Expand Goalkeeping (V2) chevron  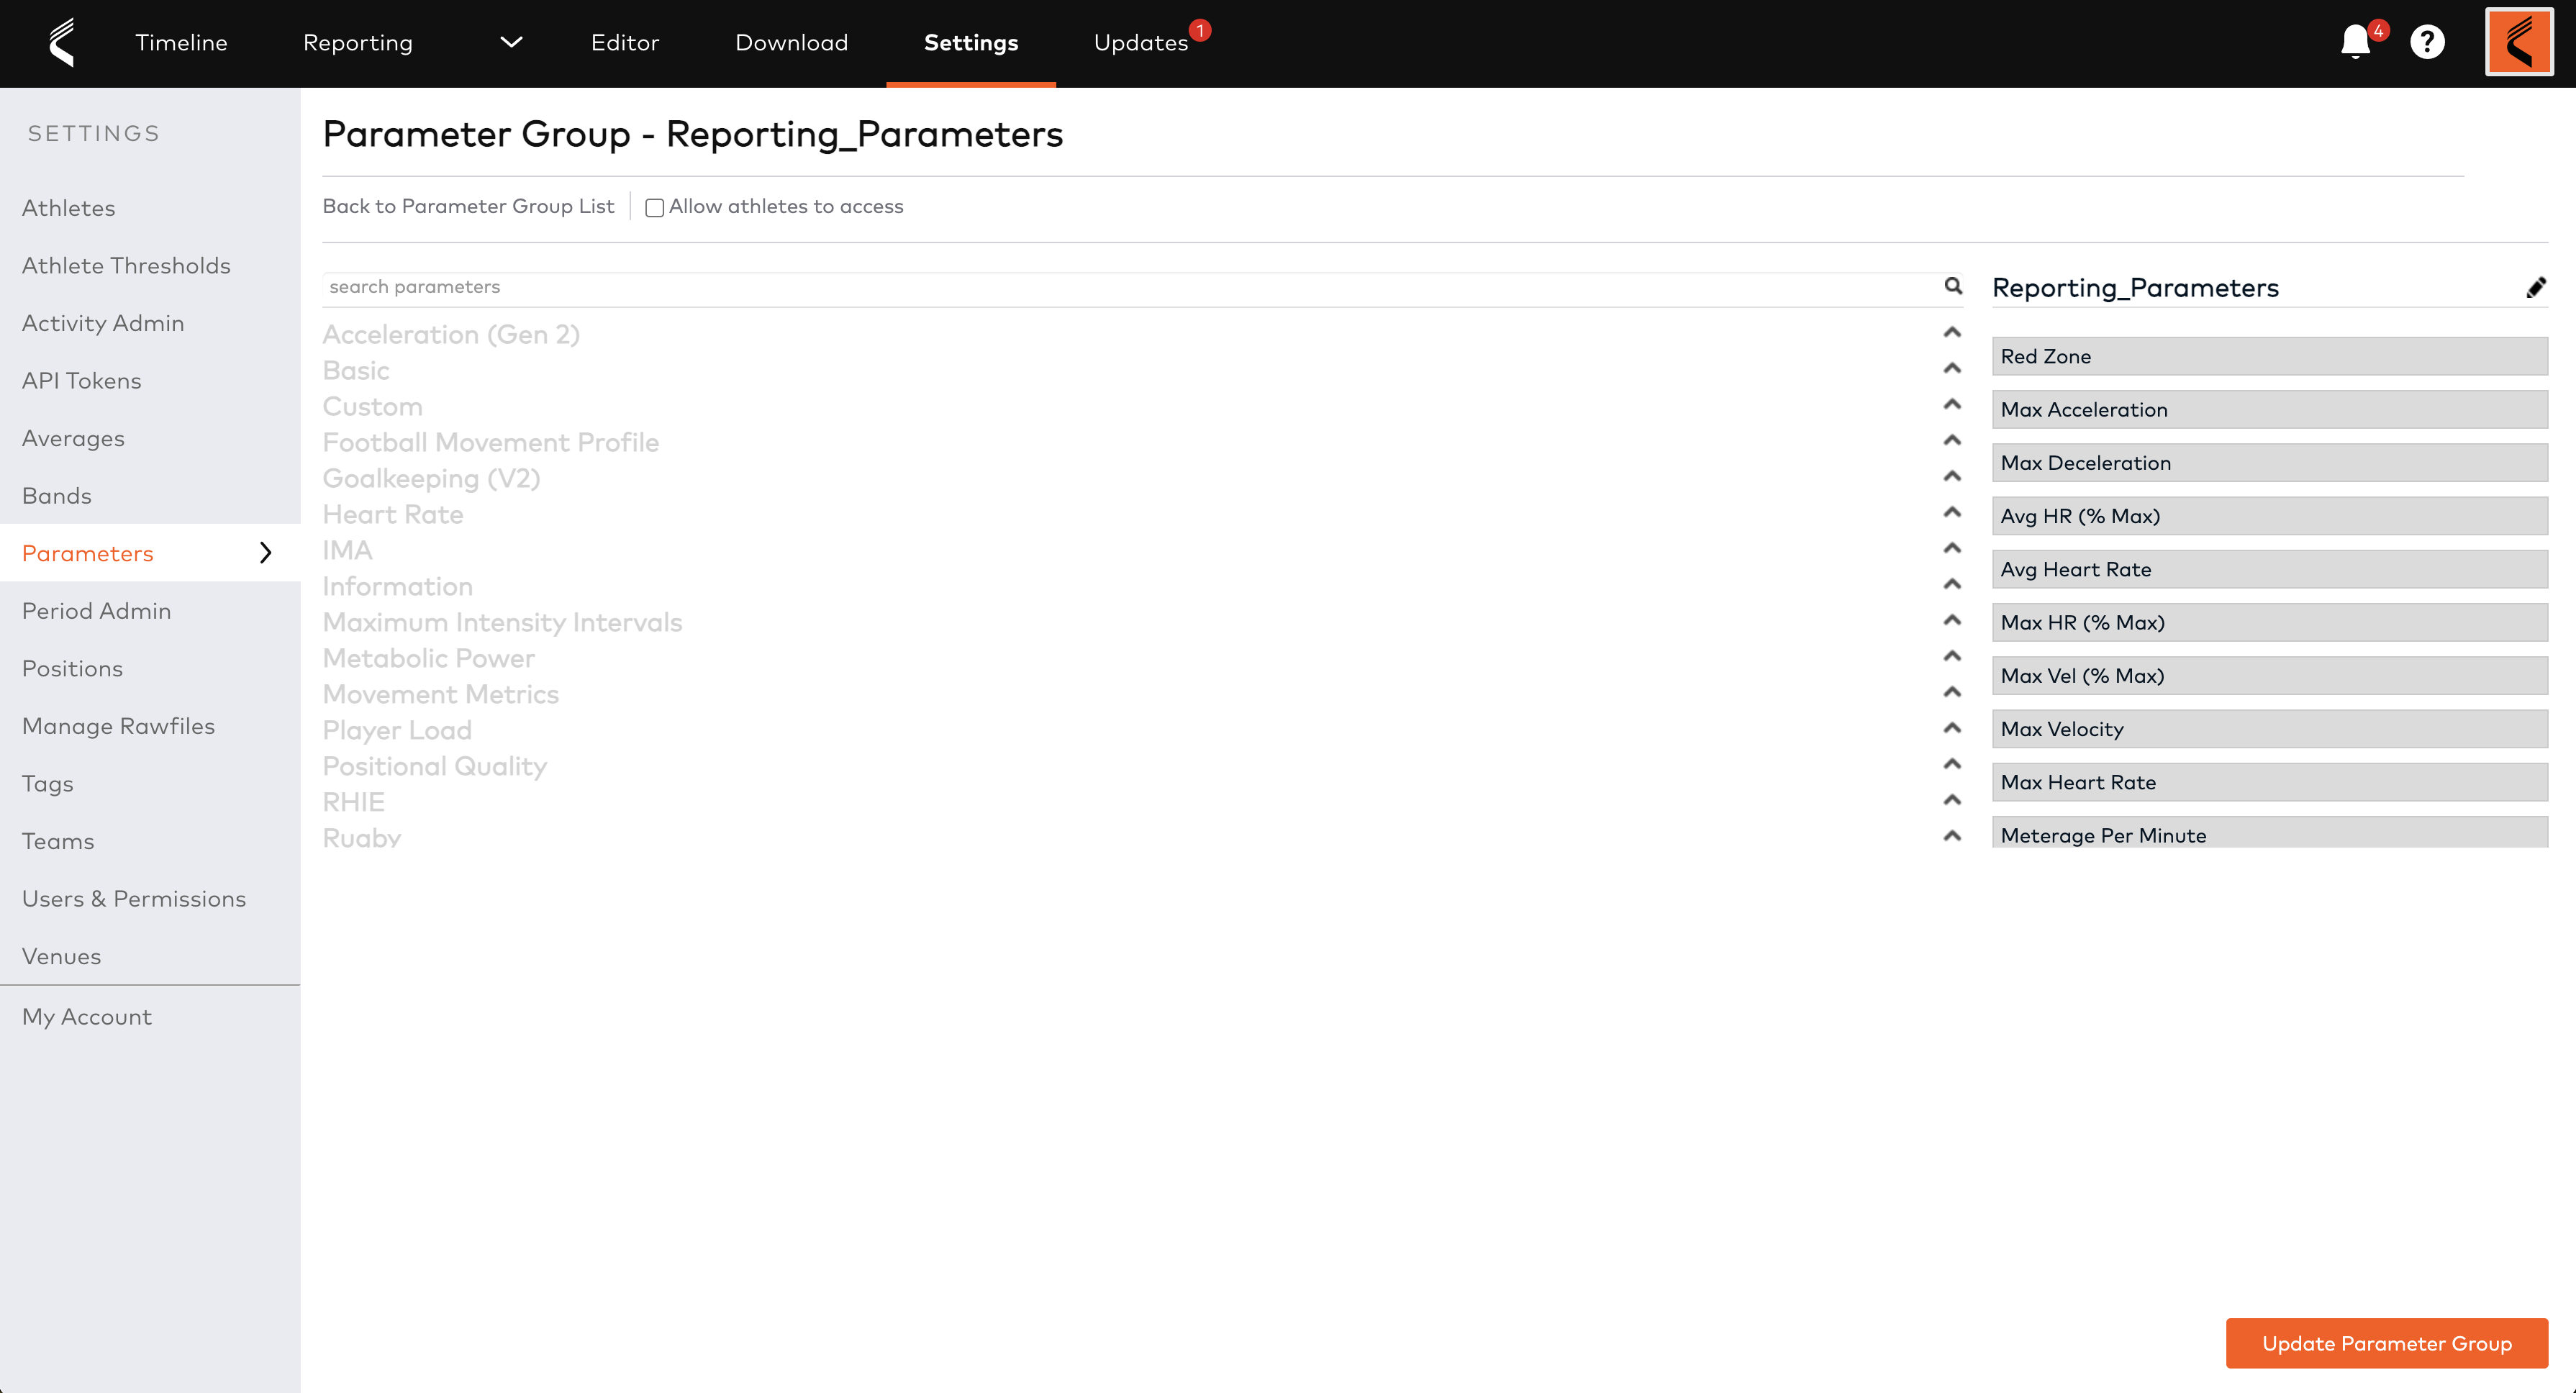(x=1952, y=476)
